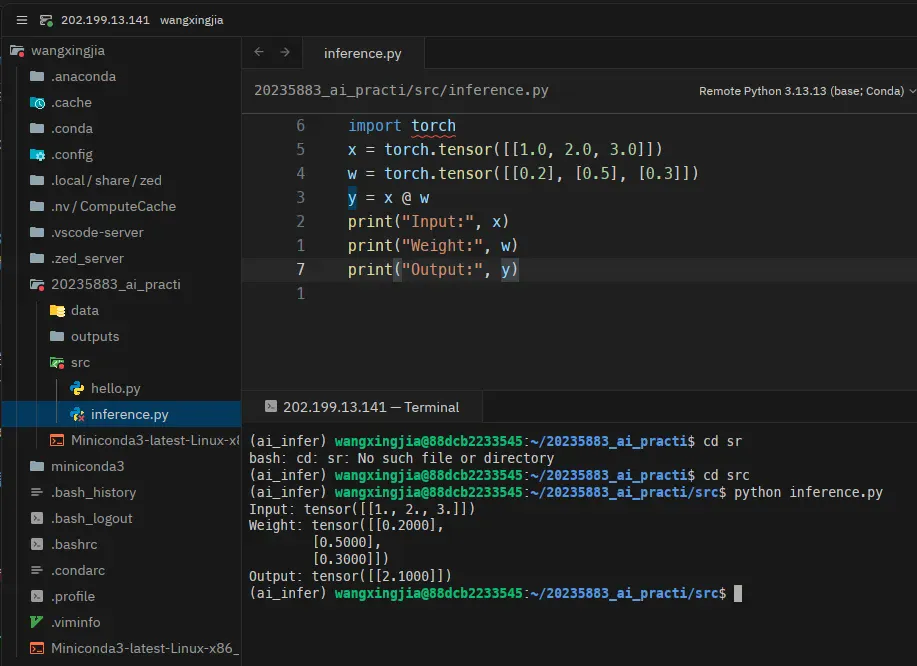Click the Python icon beside hello.py
The height and width of the screenshot is (666, 917).
click(77, 388)
